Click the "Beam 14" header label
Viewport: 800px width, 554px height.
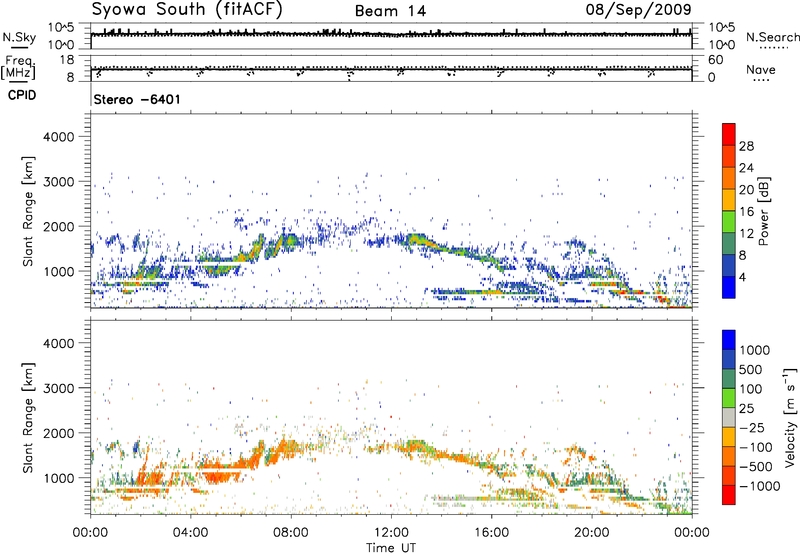coord(390,11)
